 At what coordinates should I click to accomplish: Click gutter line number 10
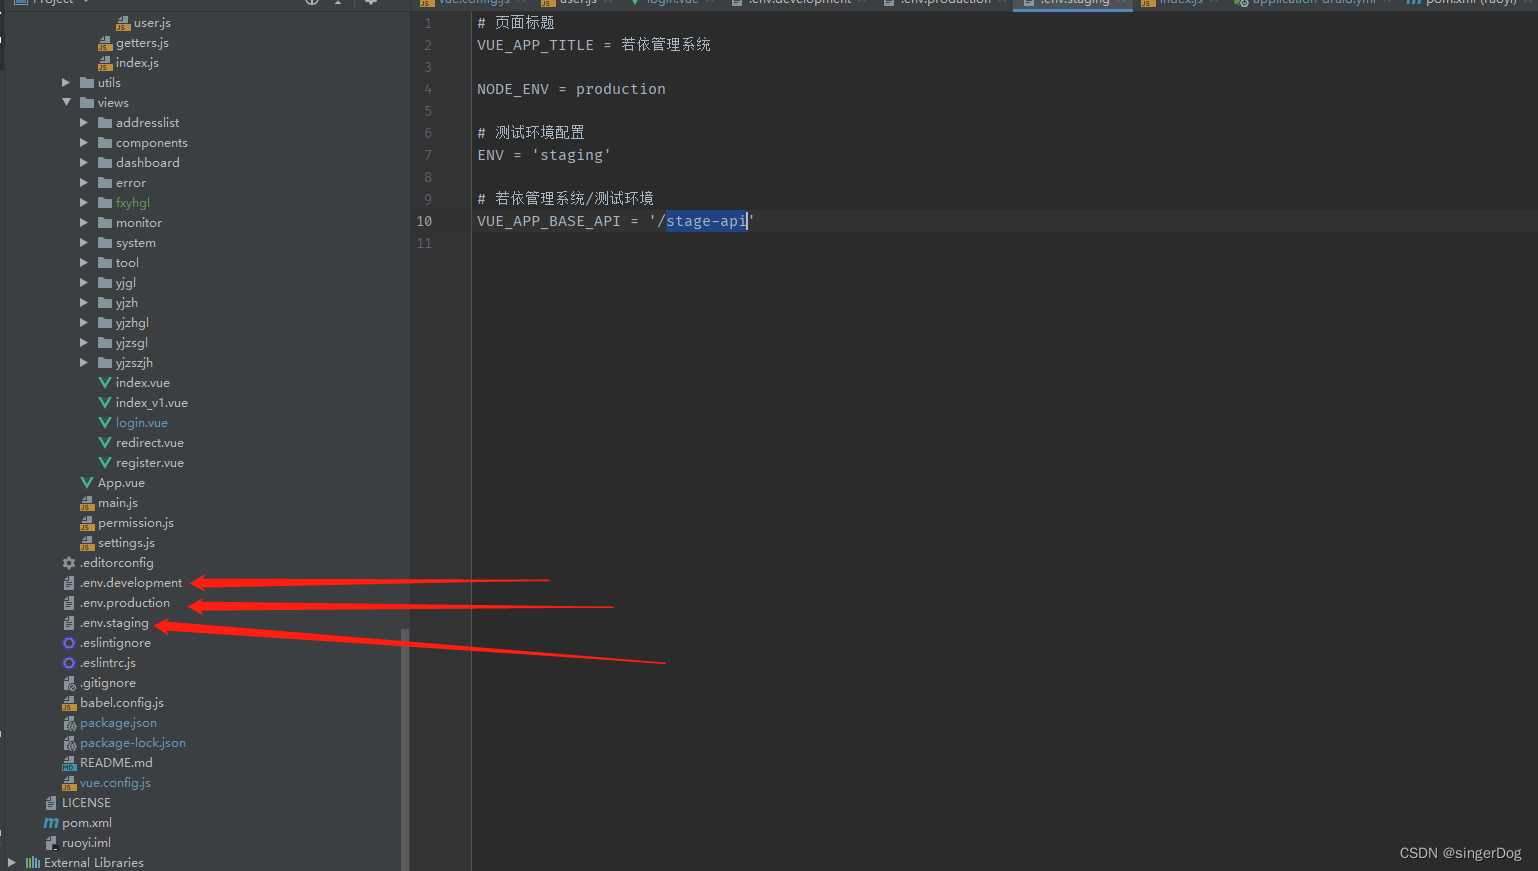click(424, 221)
